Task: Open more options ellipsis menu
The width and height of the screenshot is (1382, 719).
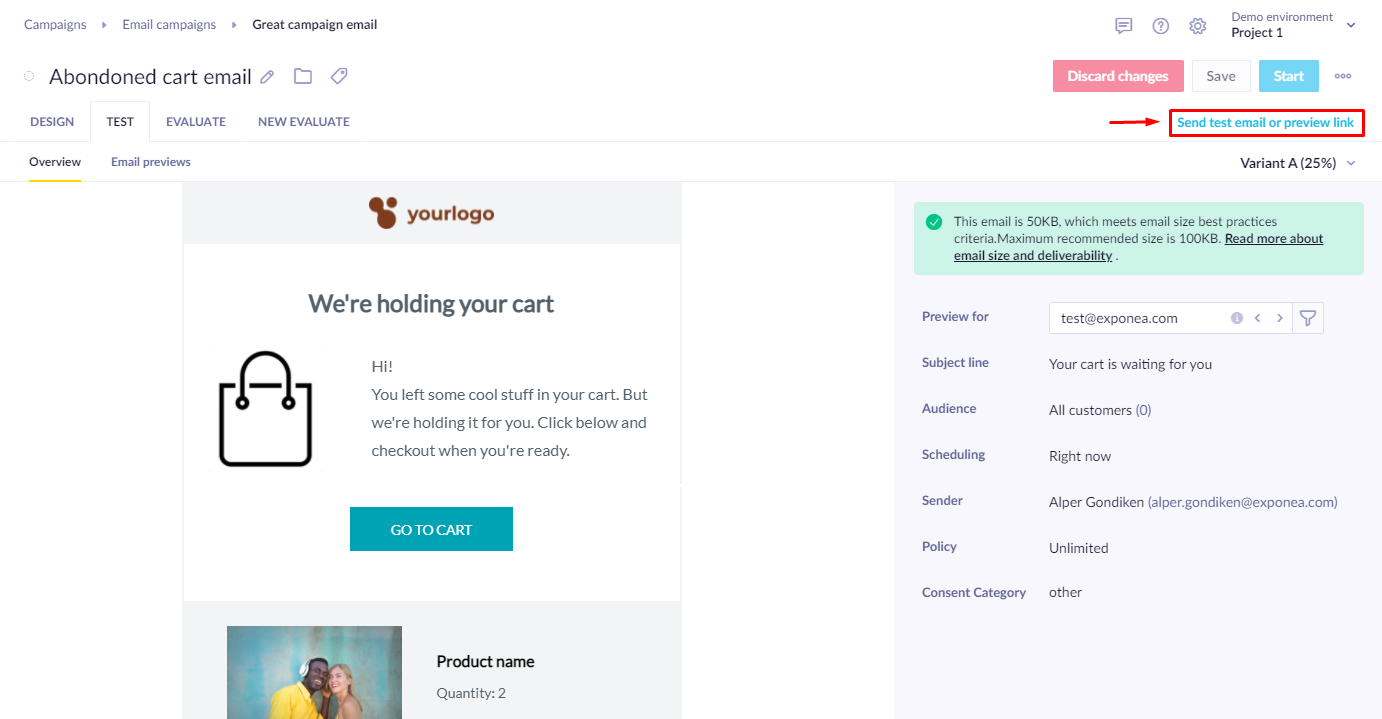Action: click(x=1343, y=76)
